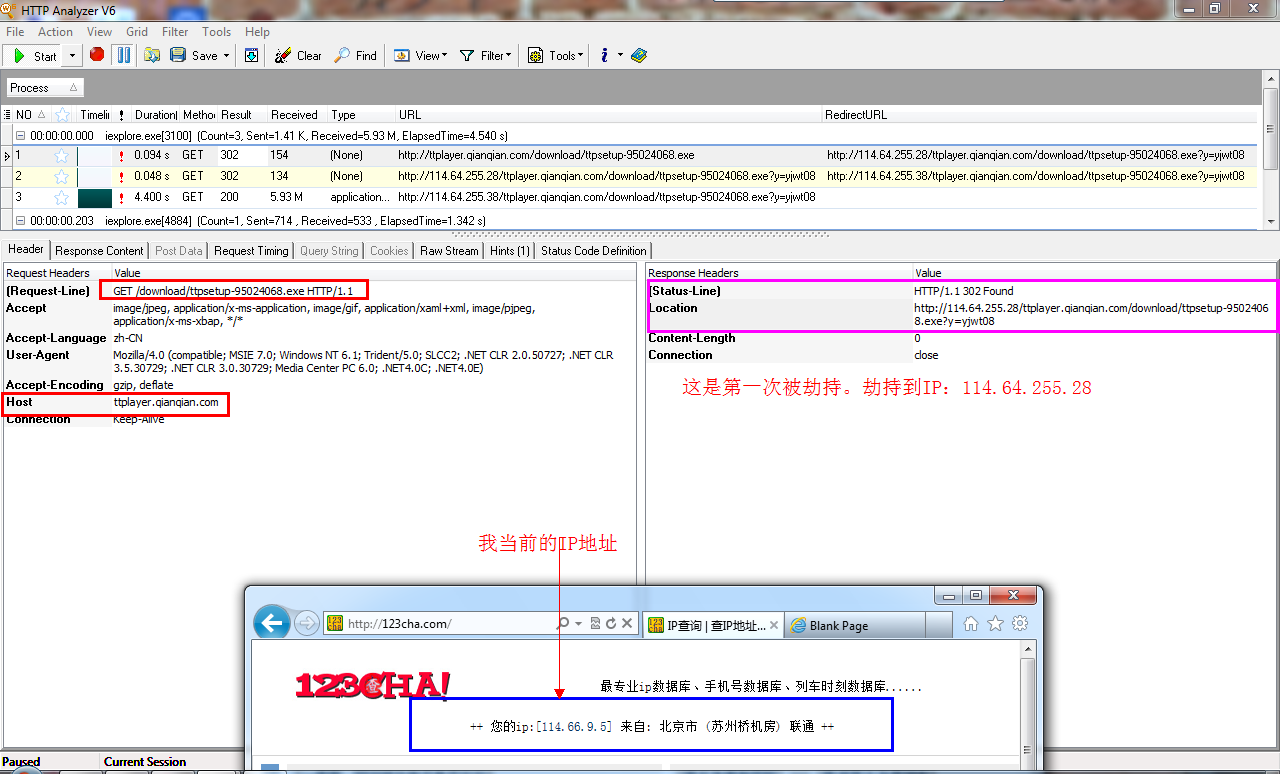Click the exclamation hint icon on row 1
The image size is (1280, 774).
coord(121,156)
